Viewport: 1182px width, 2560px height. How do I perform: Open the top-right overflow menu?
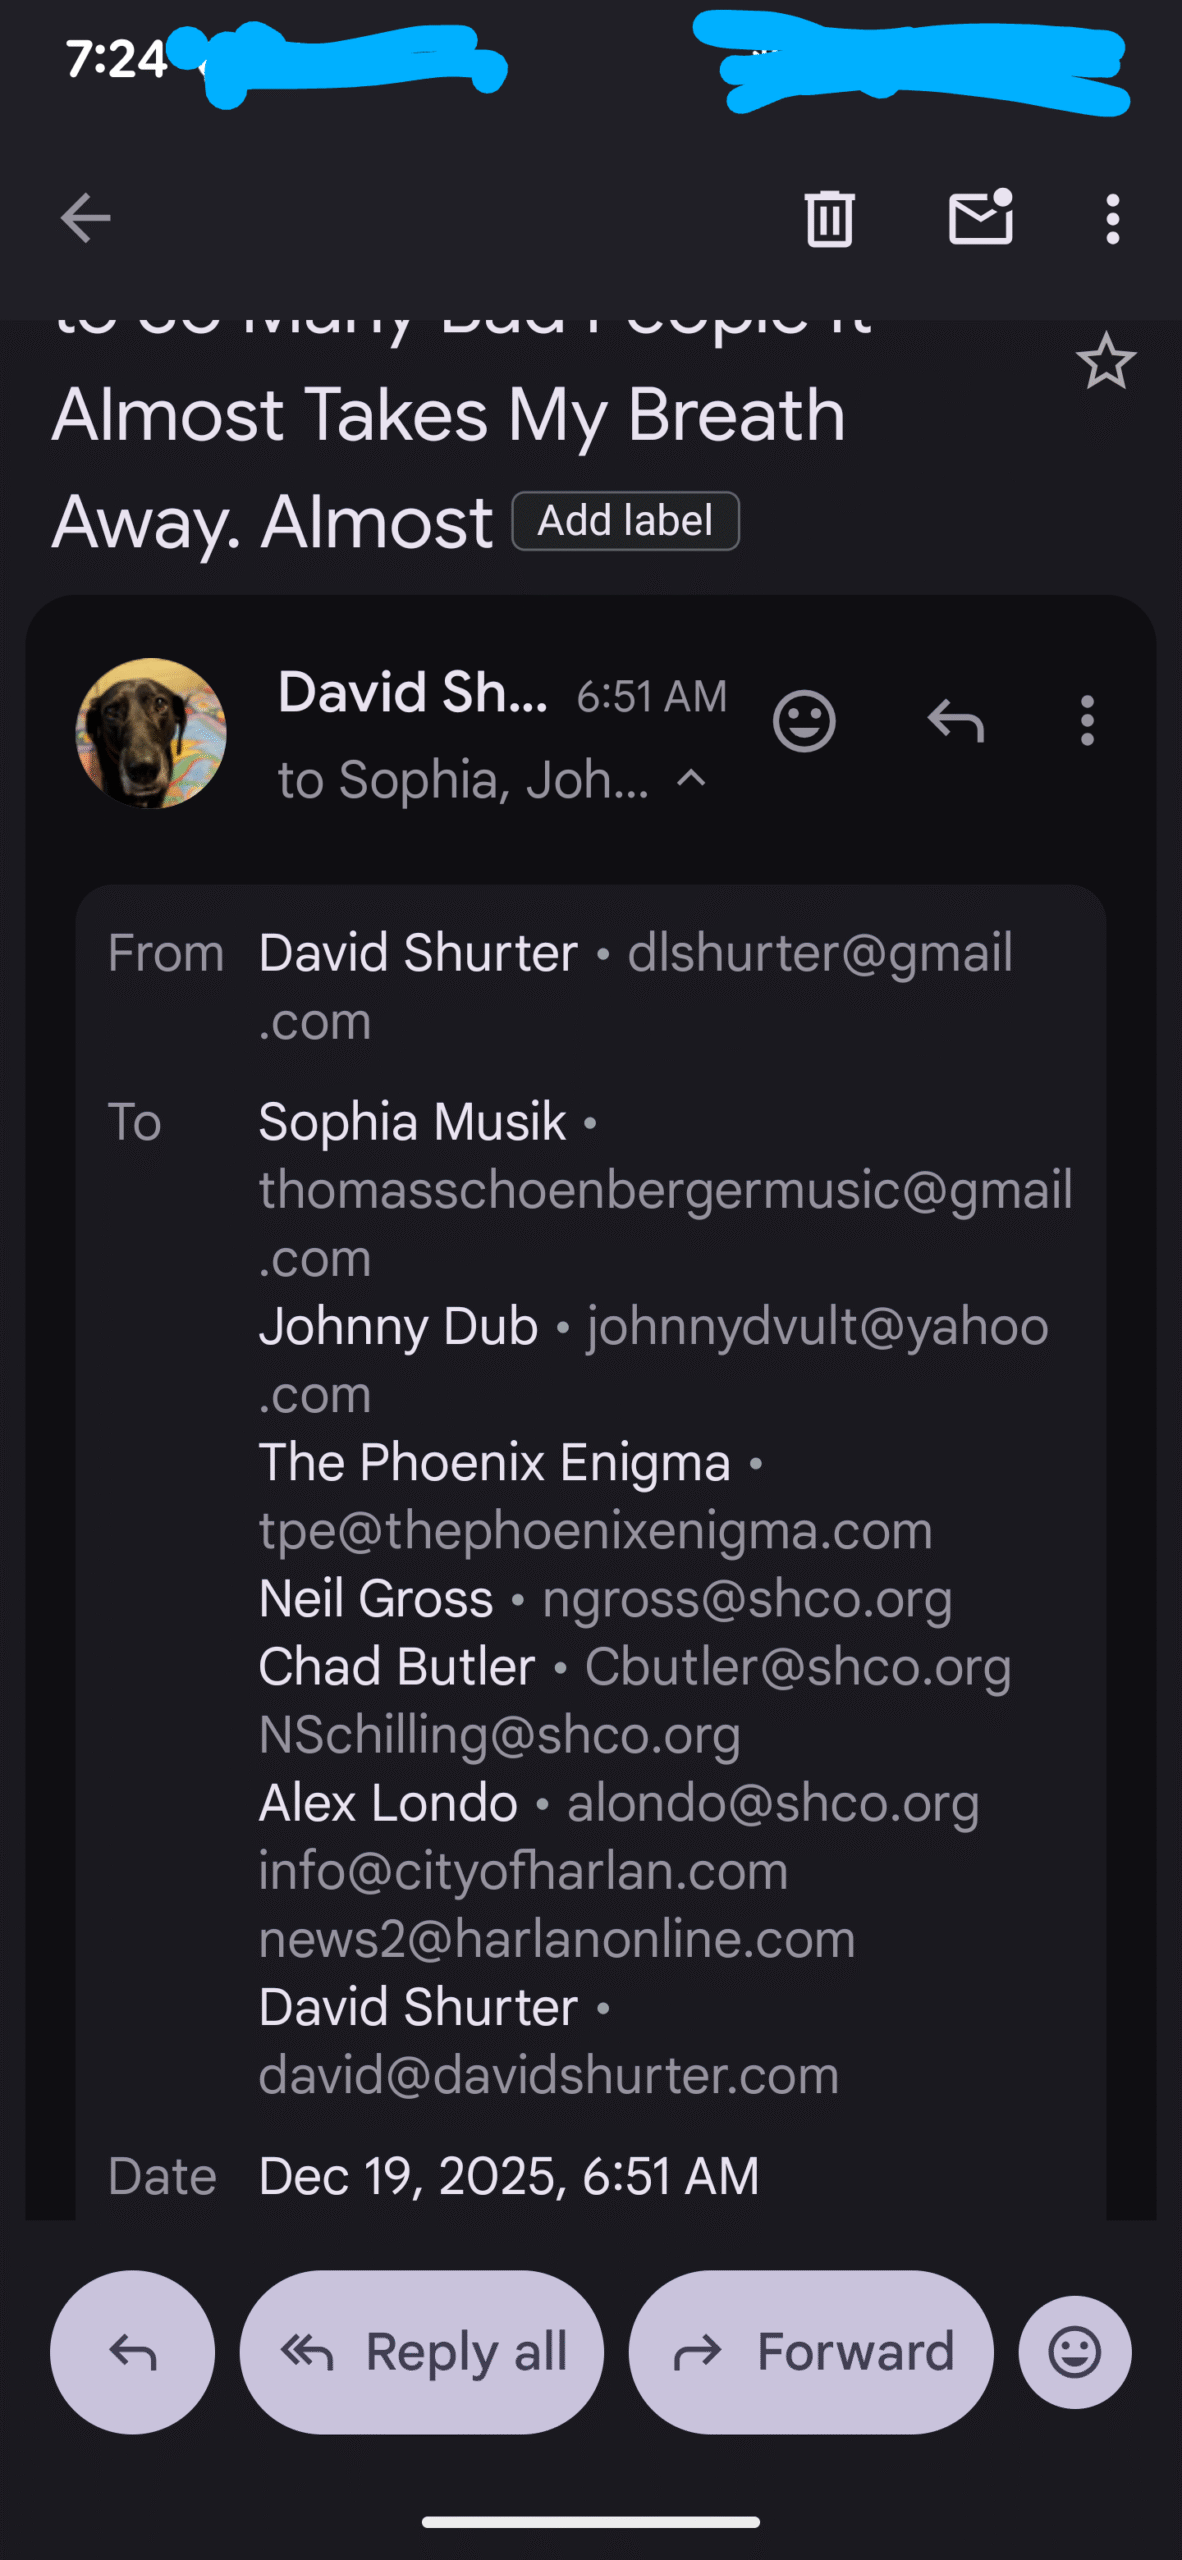(x=1112, y=218)
